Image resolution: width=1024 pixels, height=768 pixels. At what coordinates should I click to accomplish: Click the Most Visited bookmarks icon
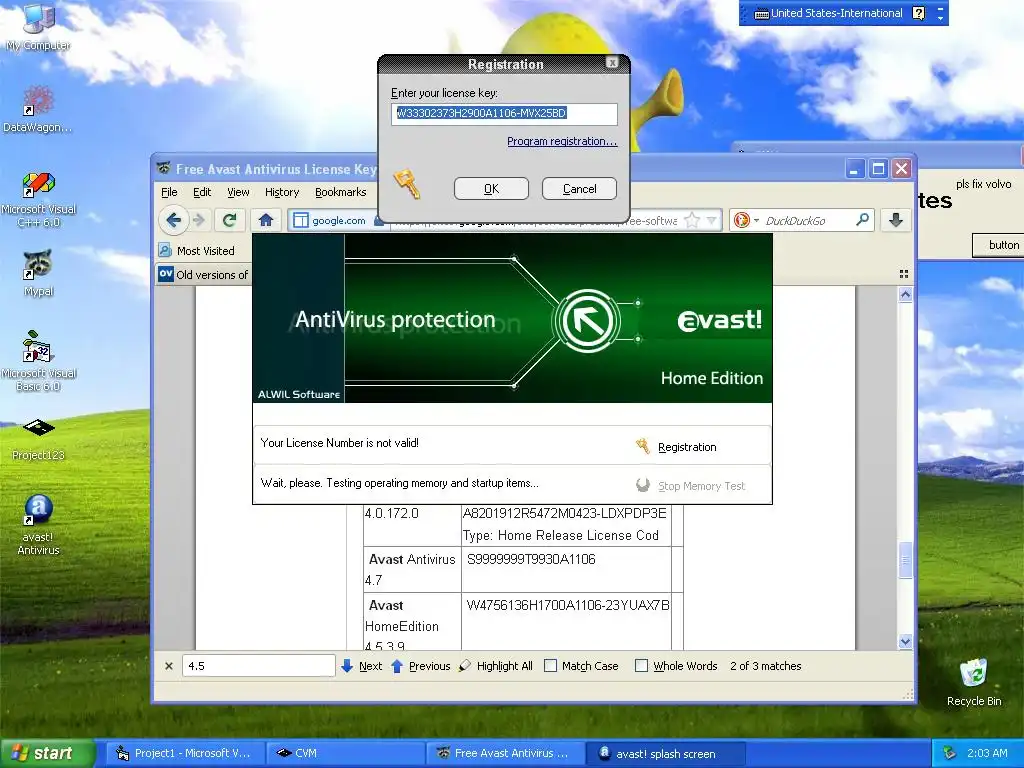[165, 250]
